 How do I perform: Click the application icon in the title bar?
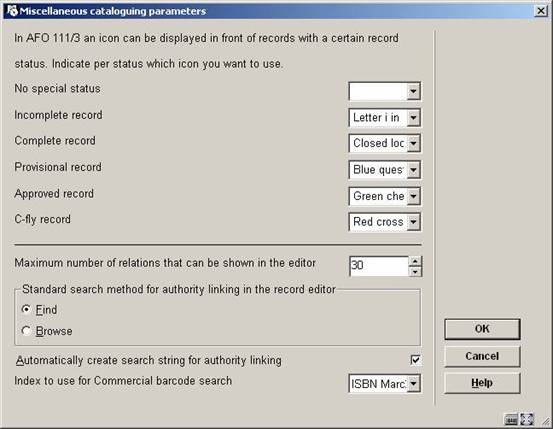tap(12, 11)
